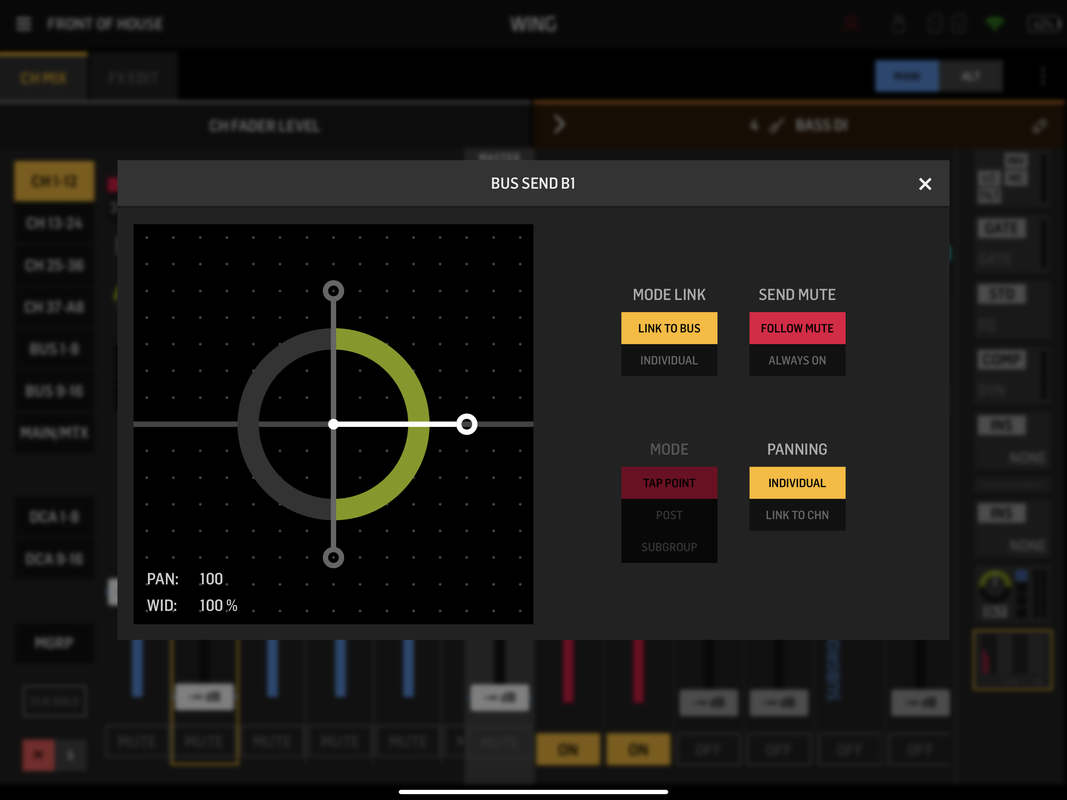Image resolution: width=1067 pixels, height=800 pixels.
Task: Select the blue MAIN toggle button
Action: [907, 76]
